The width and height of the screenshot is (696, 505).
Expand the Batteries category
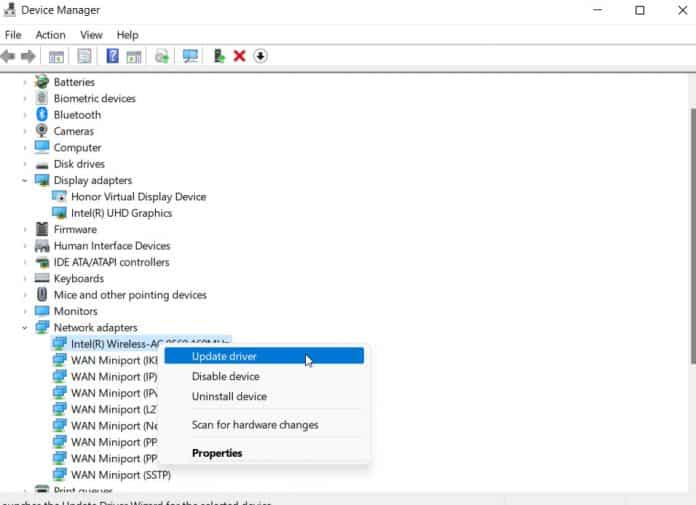(24, 82)
